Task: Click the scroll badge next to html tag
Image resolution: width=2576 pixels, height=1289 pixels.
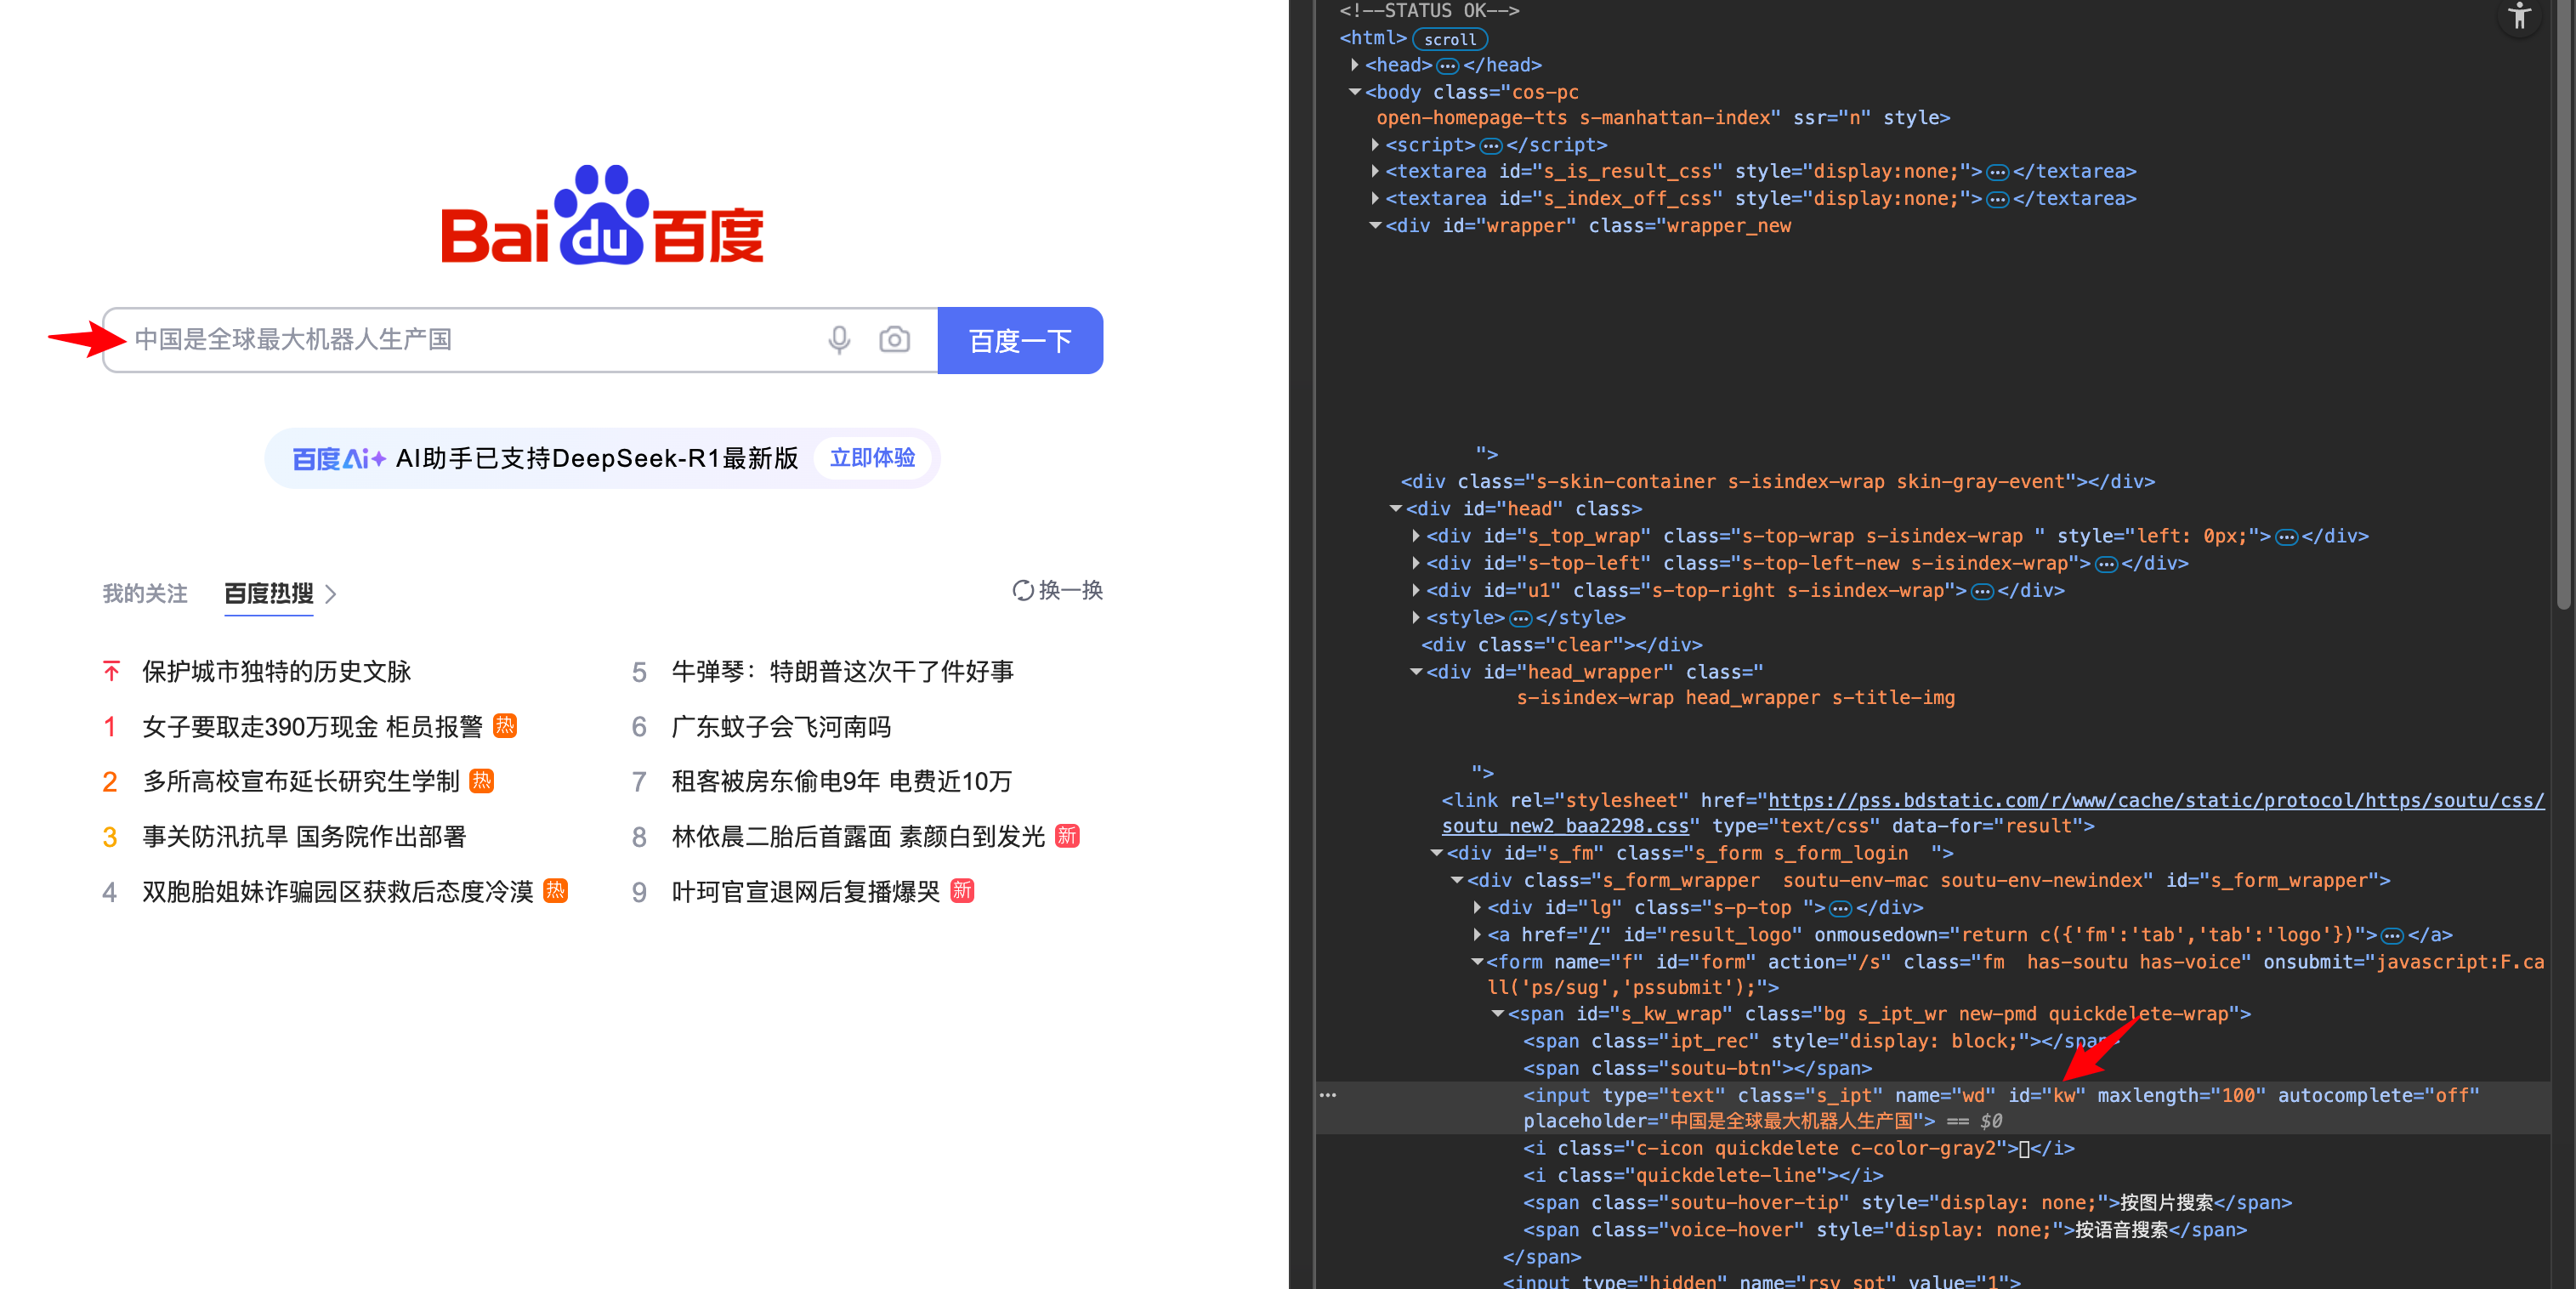Action: tap(1449, 39)
